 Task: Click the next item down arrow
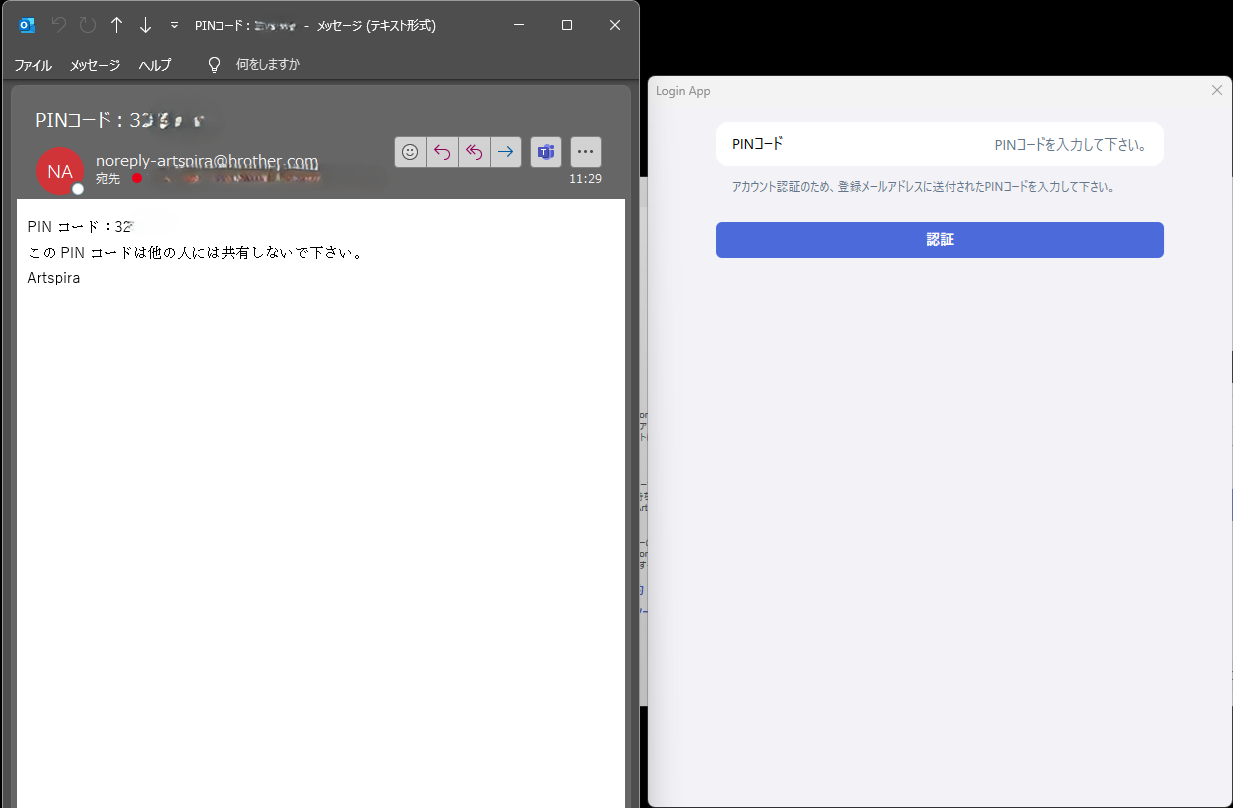[x=145, y=25]
